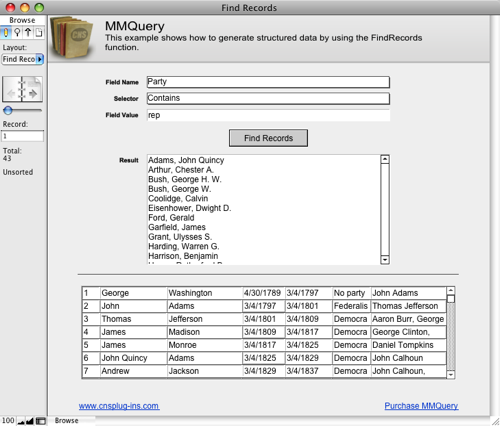Select 'Coolidge, Calvin' in Result
Screen dimensions: 500x426
(x=178, y=199)
